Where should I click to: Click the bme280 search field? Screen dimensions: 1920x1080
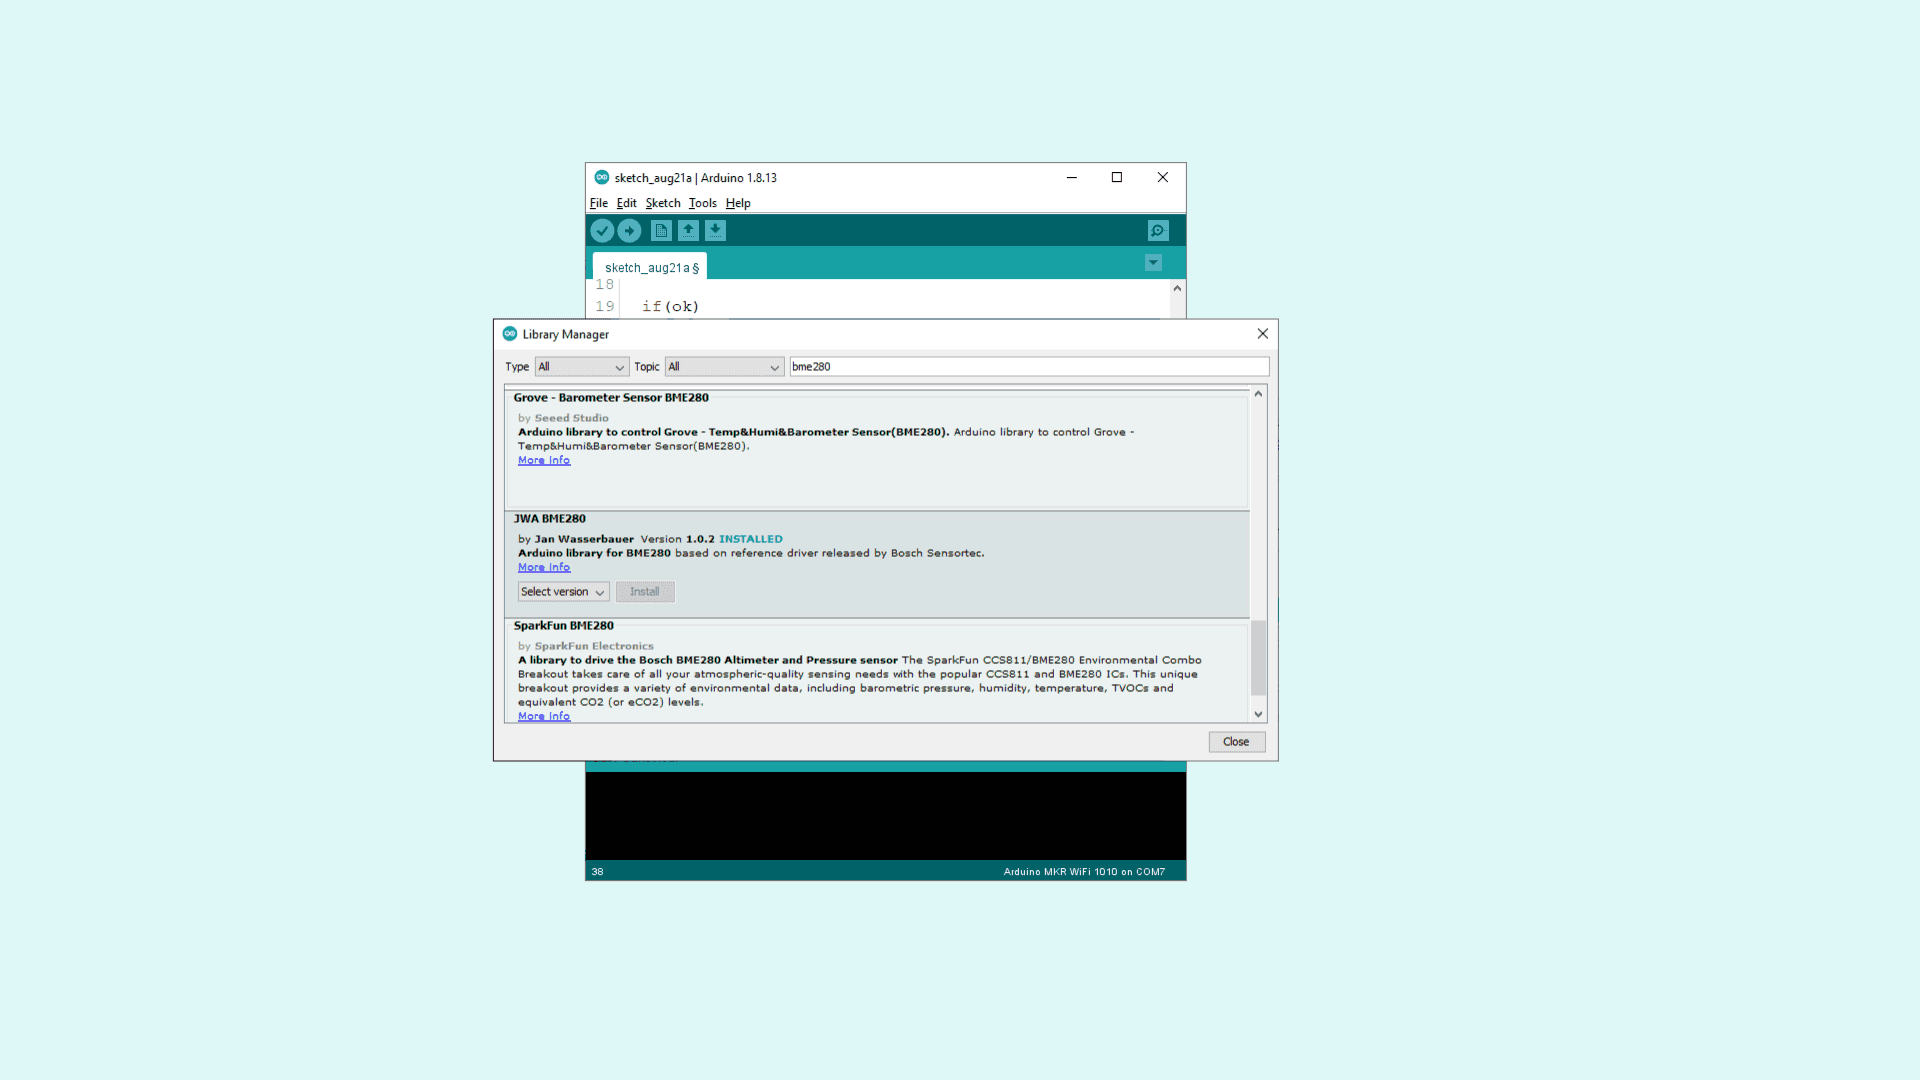coord(1028,367)
